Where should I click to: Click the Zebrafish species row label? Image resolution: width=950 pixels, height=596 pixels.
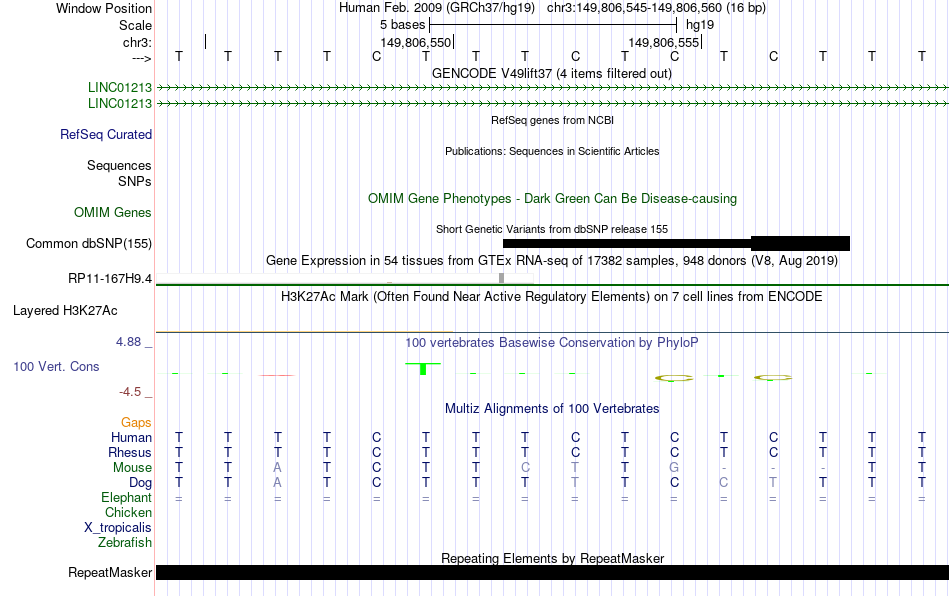pyautogui.click(x=125, y=542)
